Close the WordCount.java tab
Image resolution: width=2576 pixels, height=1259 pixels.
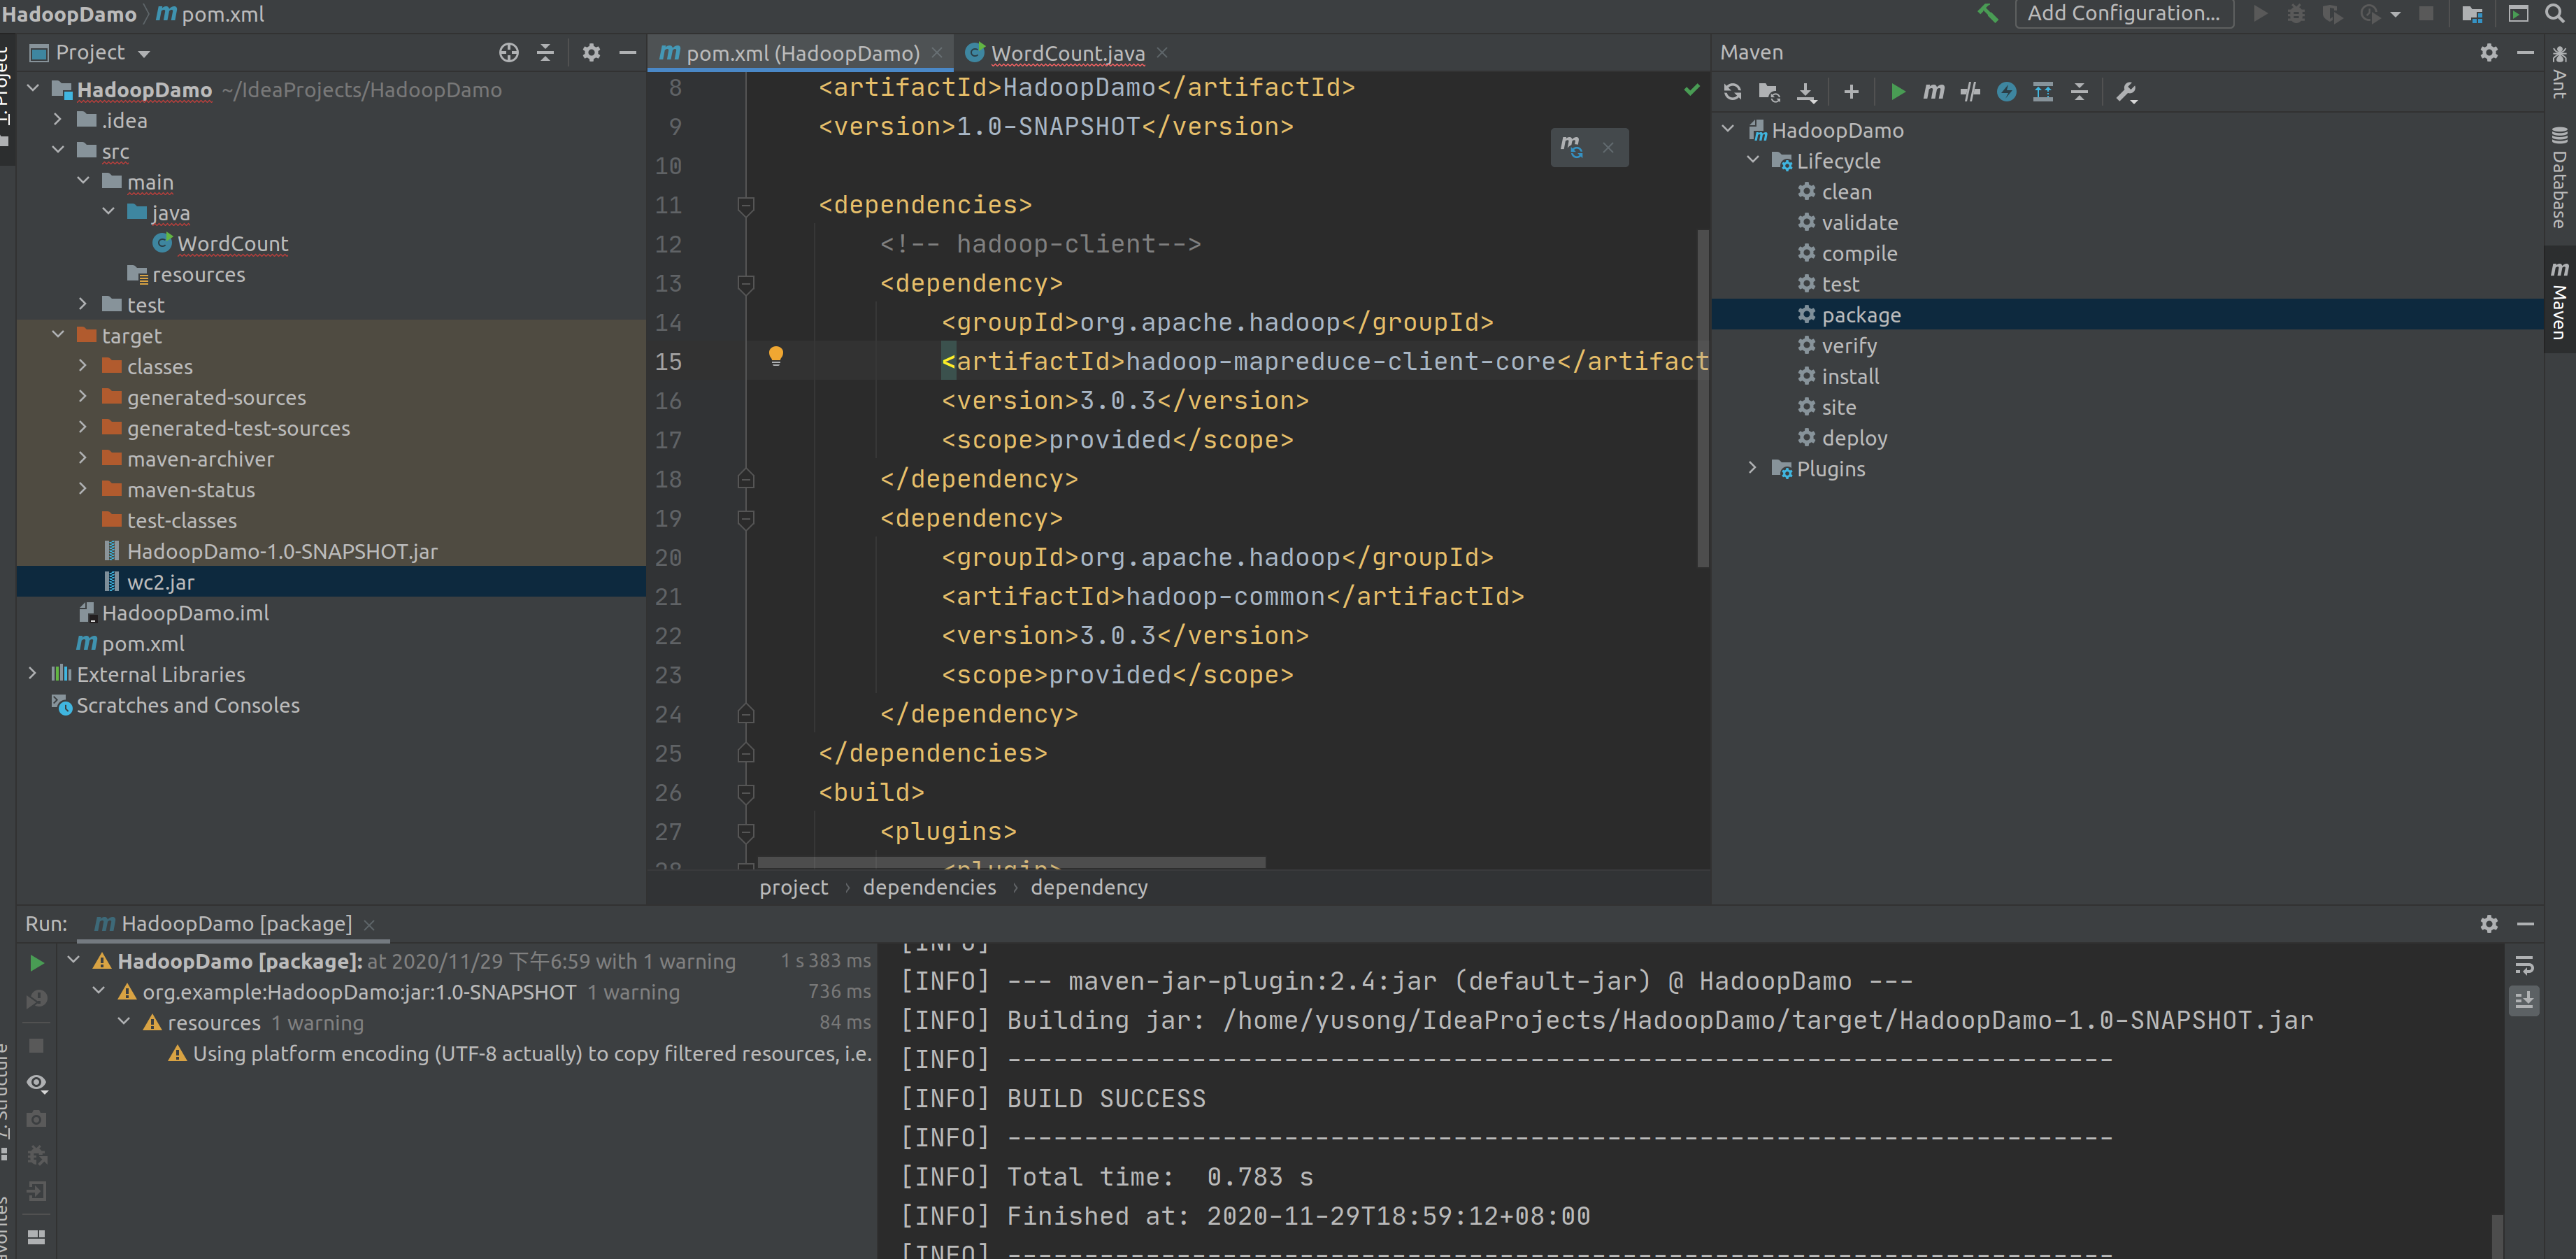pos(1162,53)
